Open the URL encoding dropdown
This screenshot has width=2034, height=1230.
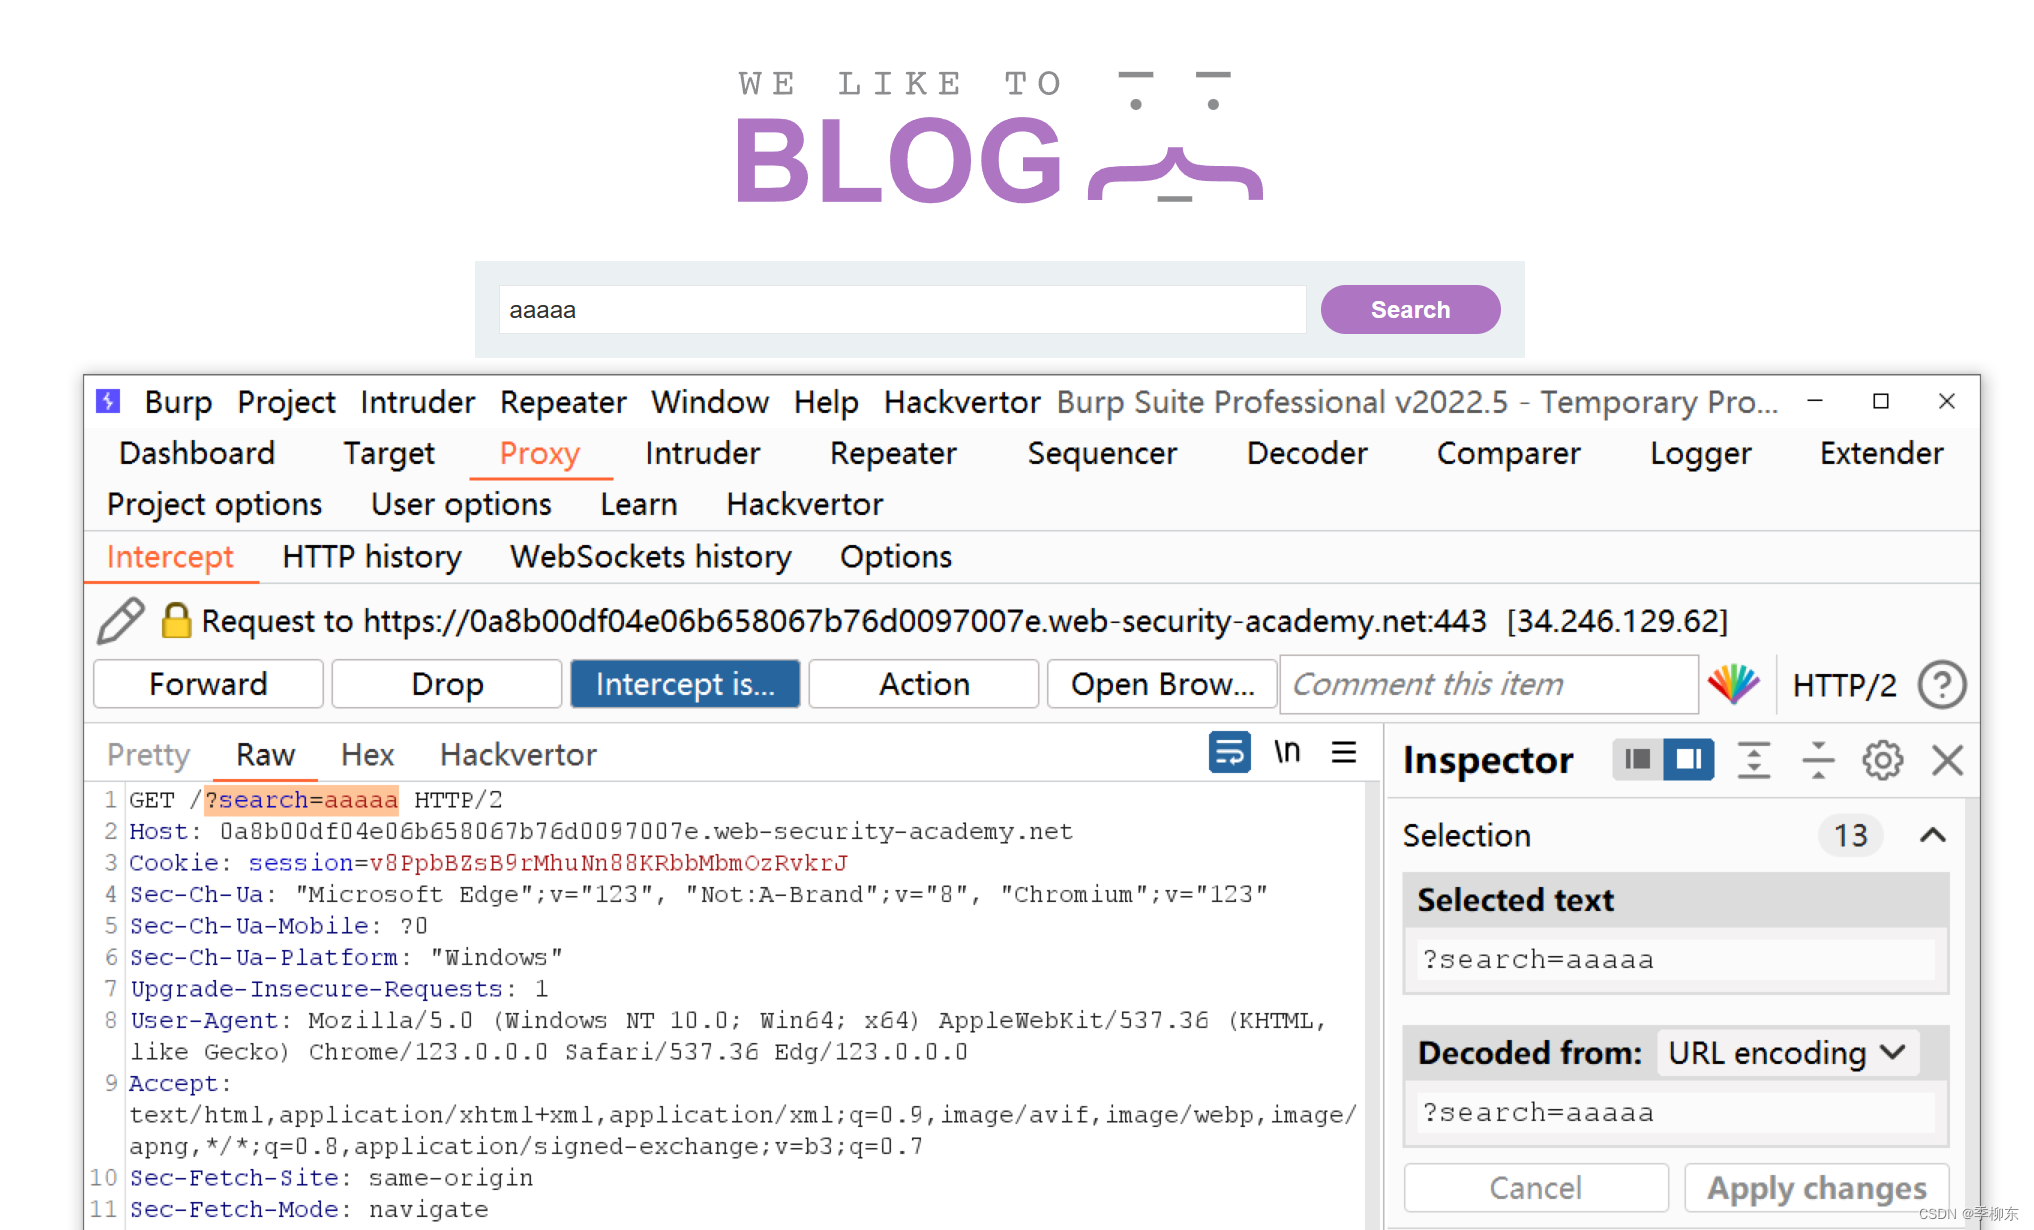click(x=1788, y=1053)
